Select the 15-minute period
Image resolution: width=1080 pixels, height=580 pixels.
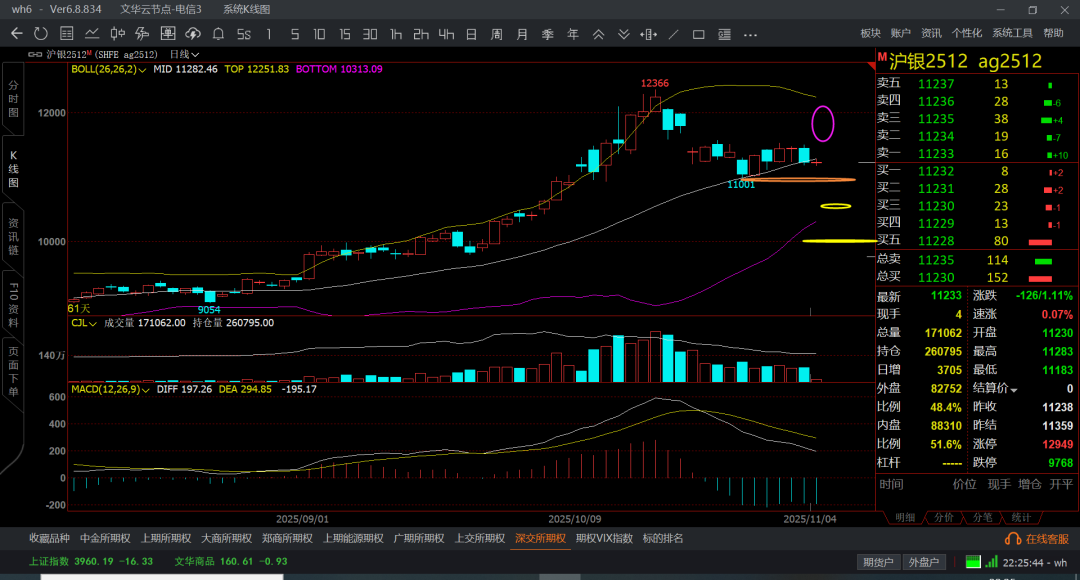coord(344,34)
